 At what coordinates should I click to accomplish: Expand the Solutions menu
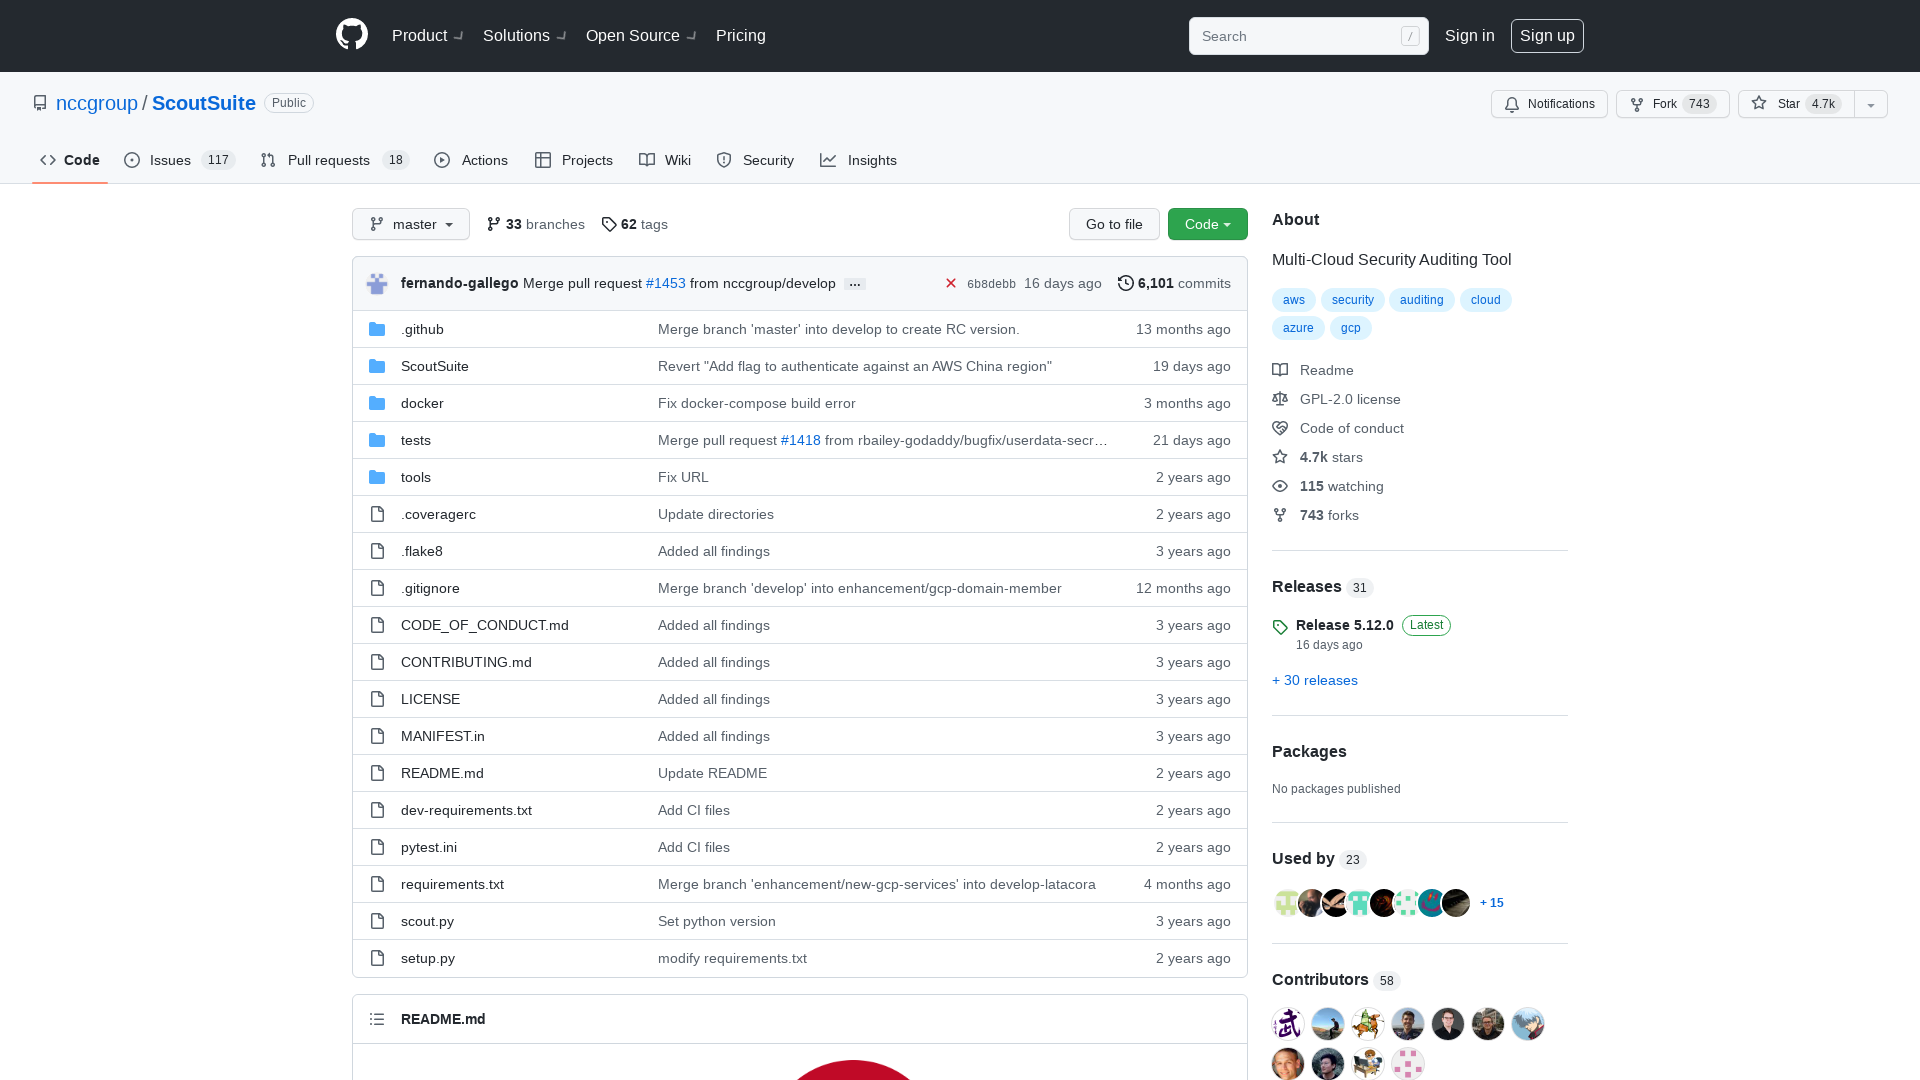click(x=525, y=35)
